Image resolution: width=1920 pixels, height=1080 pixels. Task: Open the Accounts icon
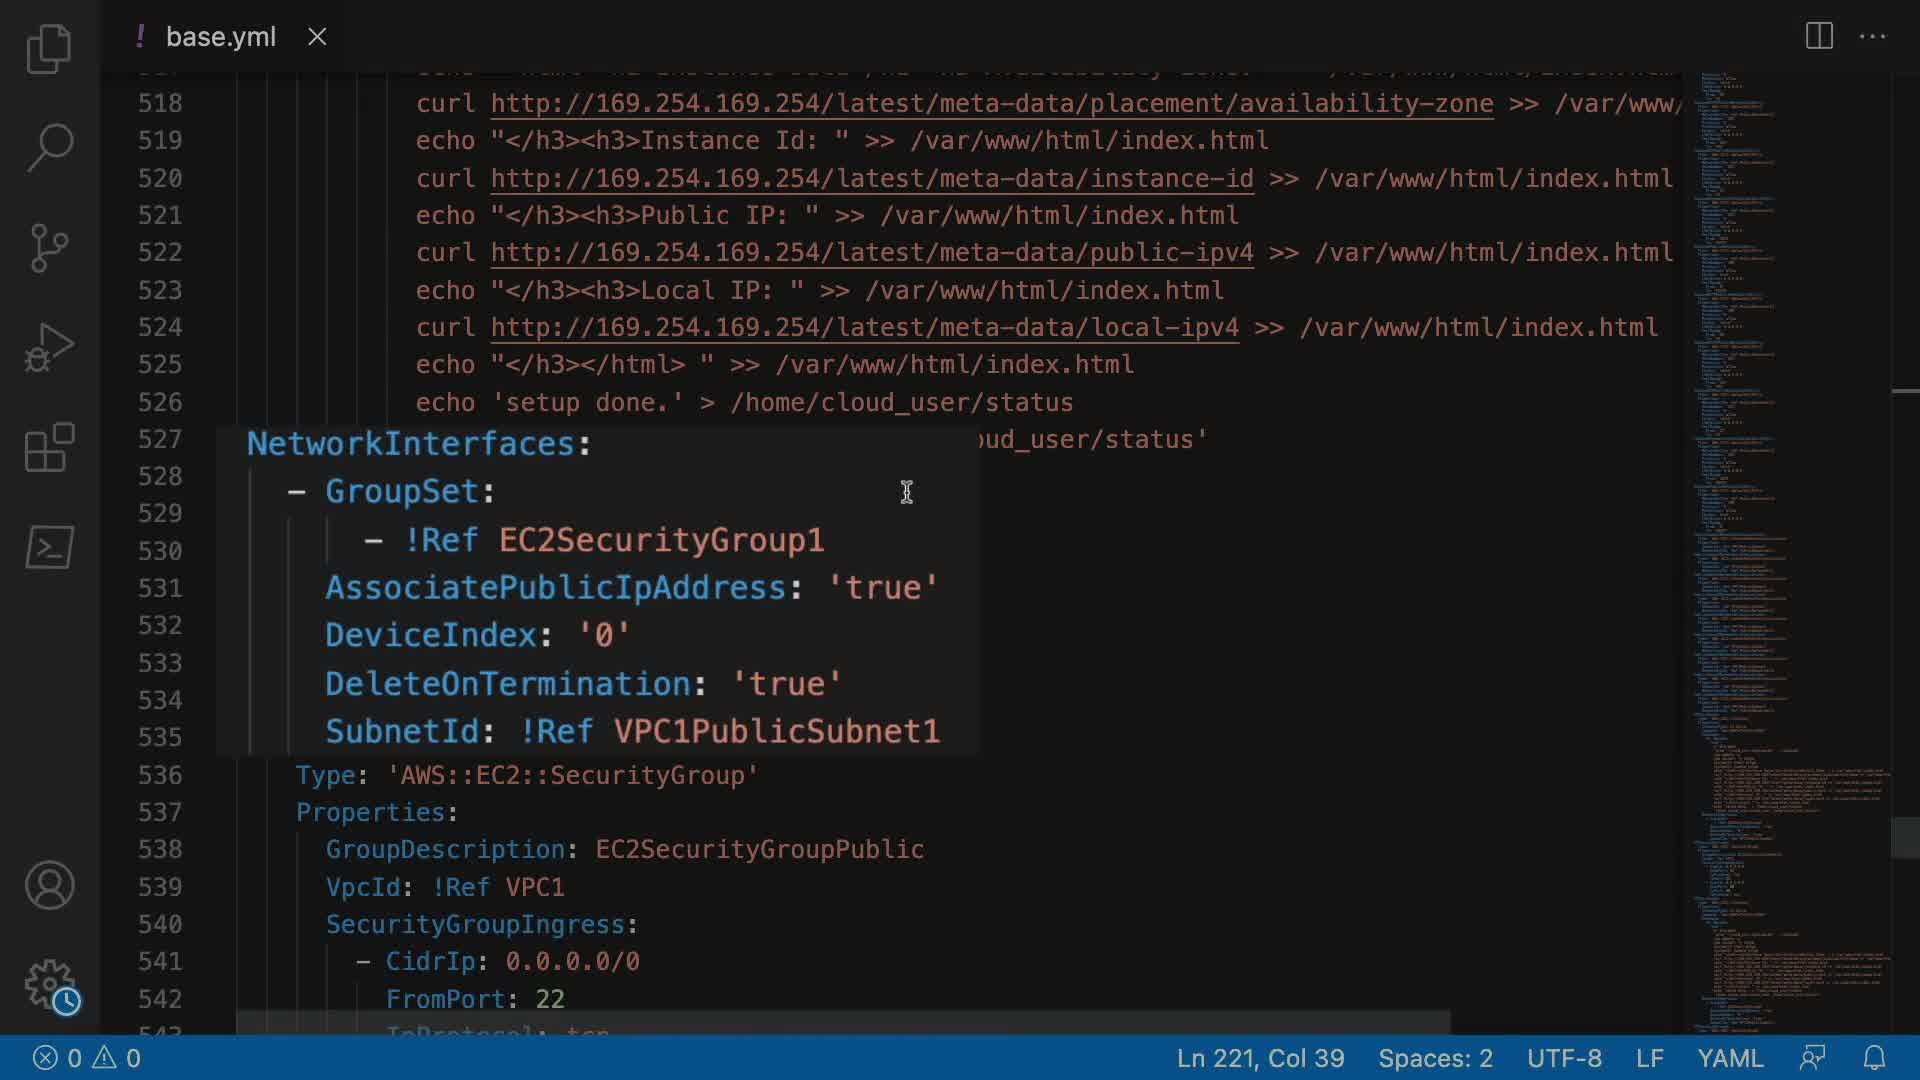click(x=49, y=885)
